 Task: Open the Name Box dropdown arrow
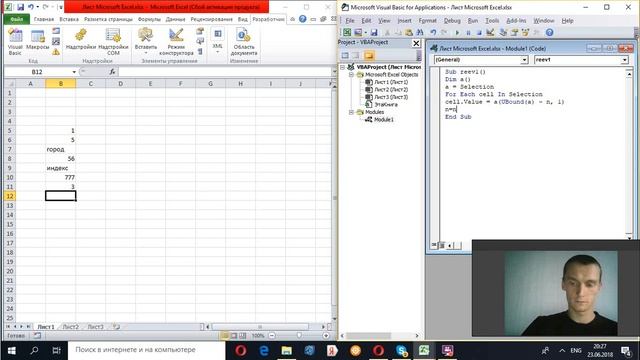tap(74, 72)
